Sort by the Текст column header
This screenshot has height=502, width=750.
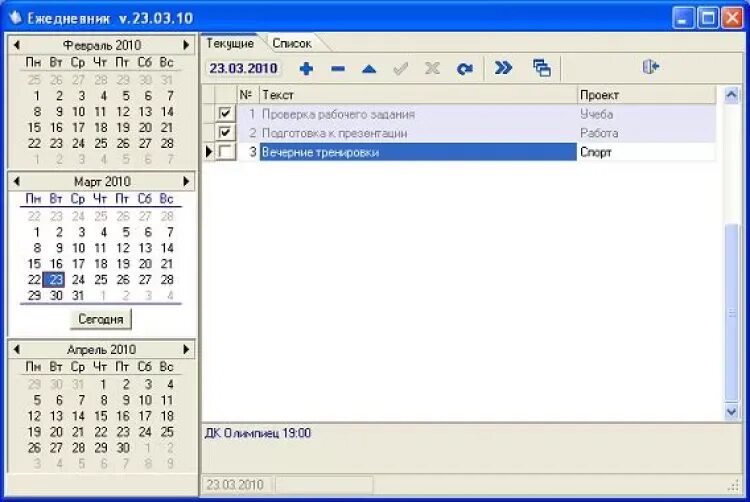point(419,95)
